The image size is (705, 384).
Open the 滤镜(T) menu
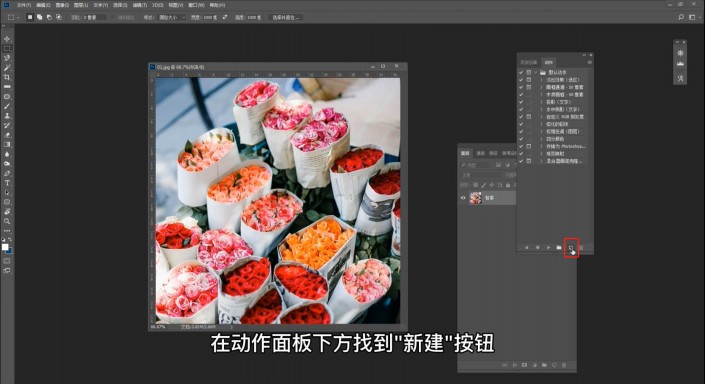[140, 5]
